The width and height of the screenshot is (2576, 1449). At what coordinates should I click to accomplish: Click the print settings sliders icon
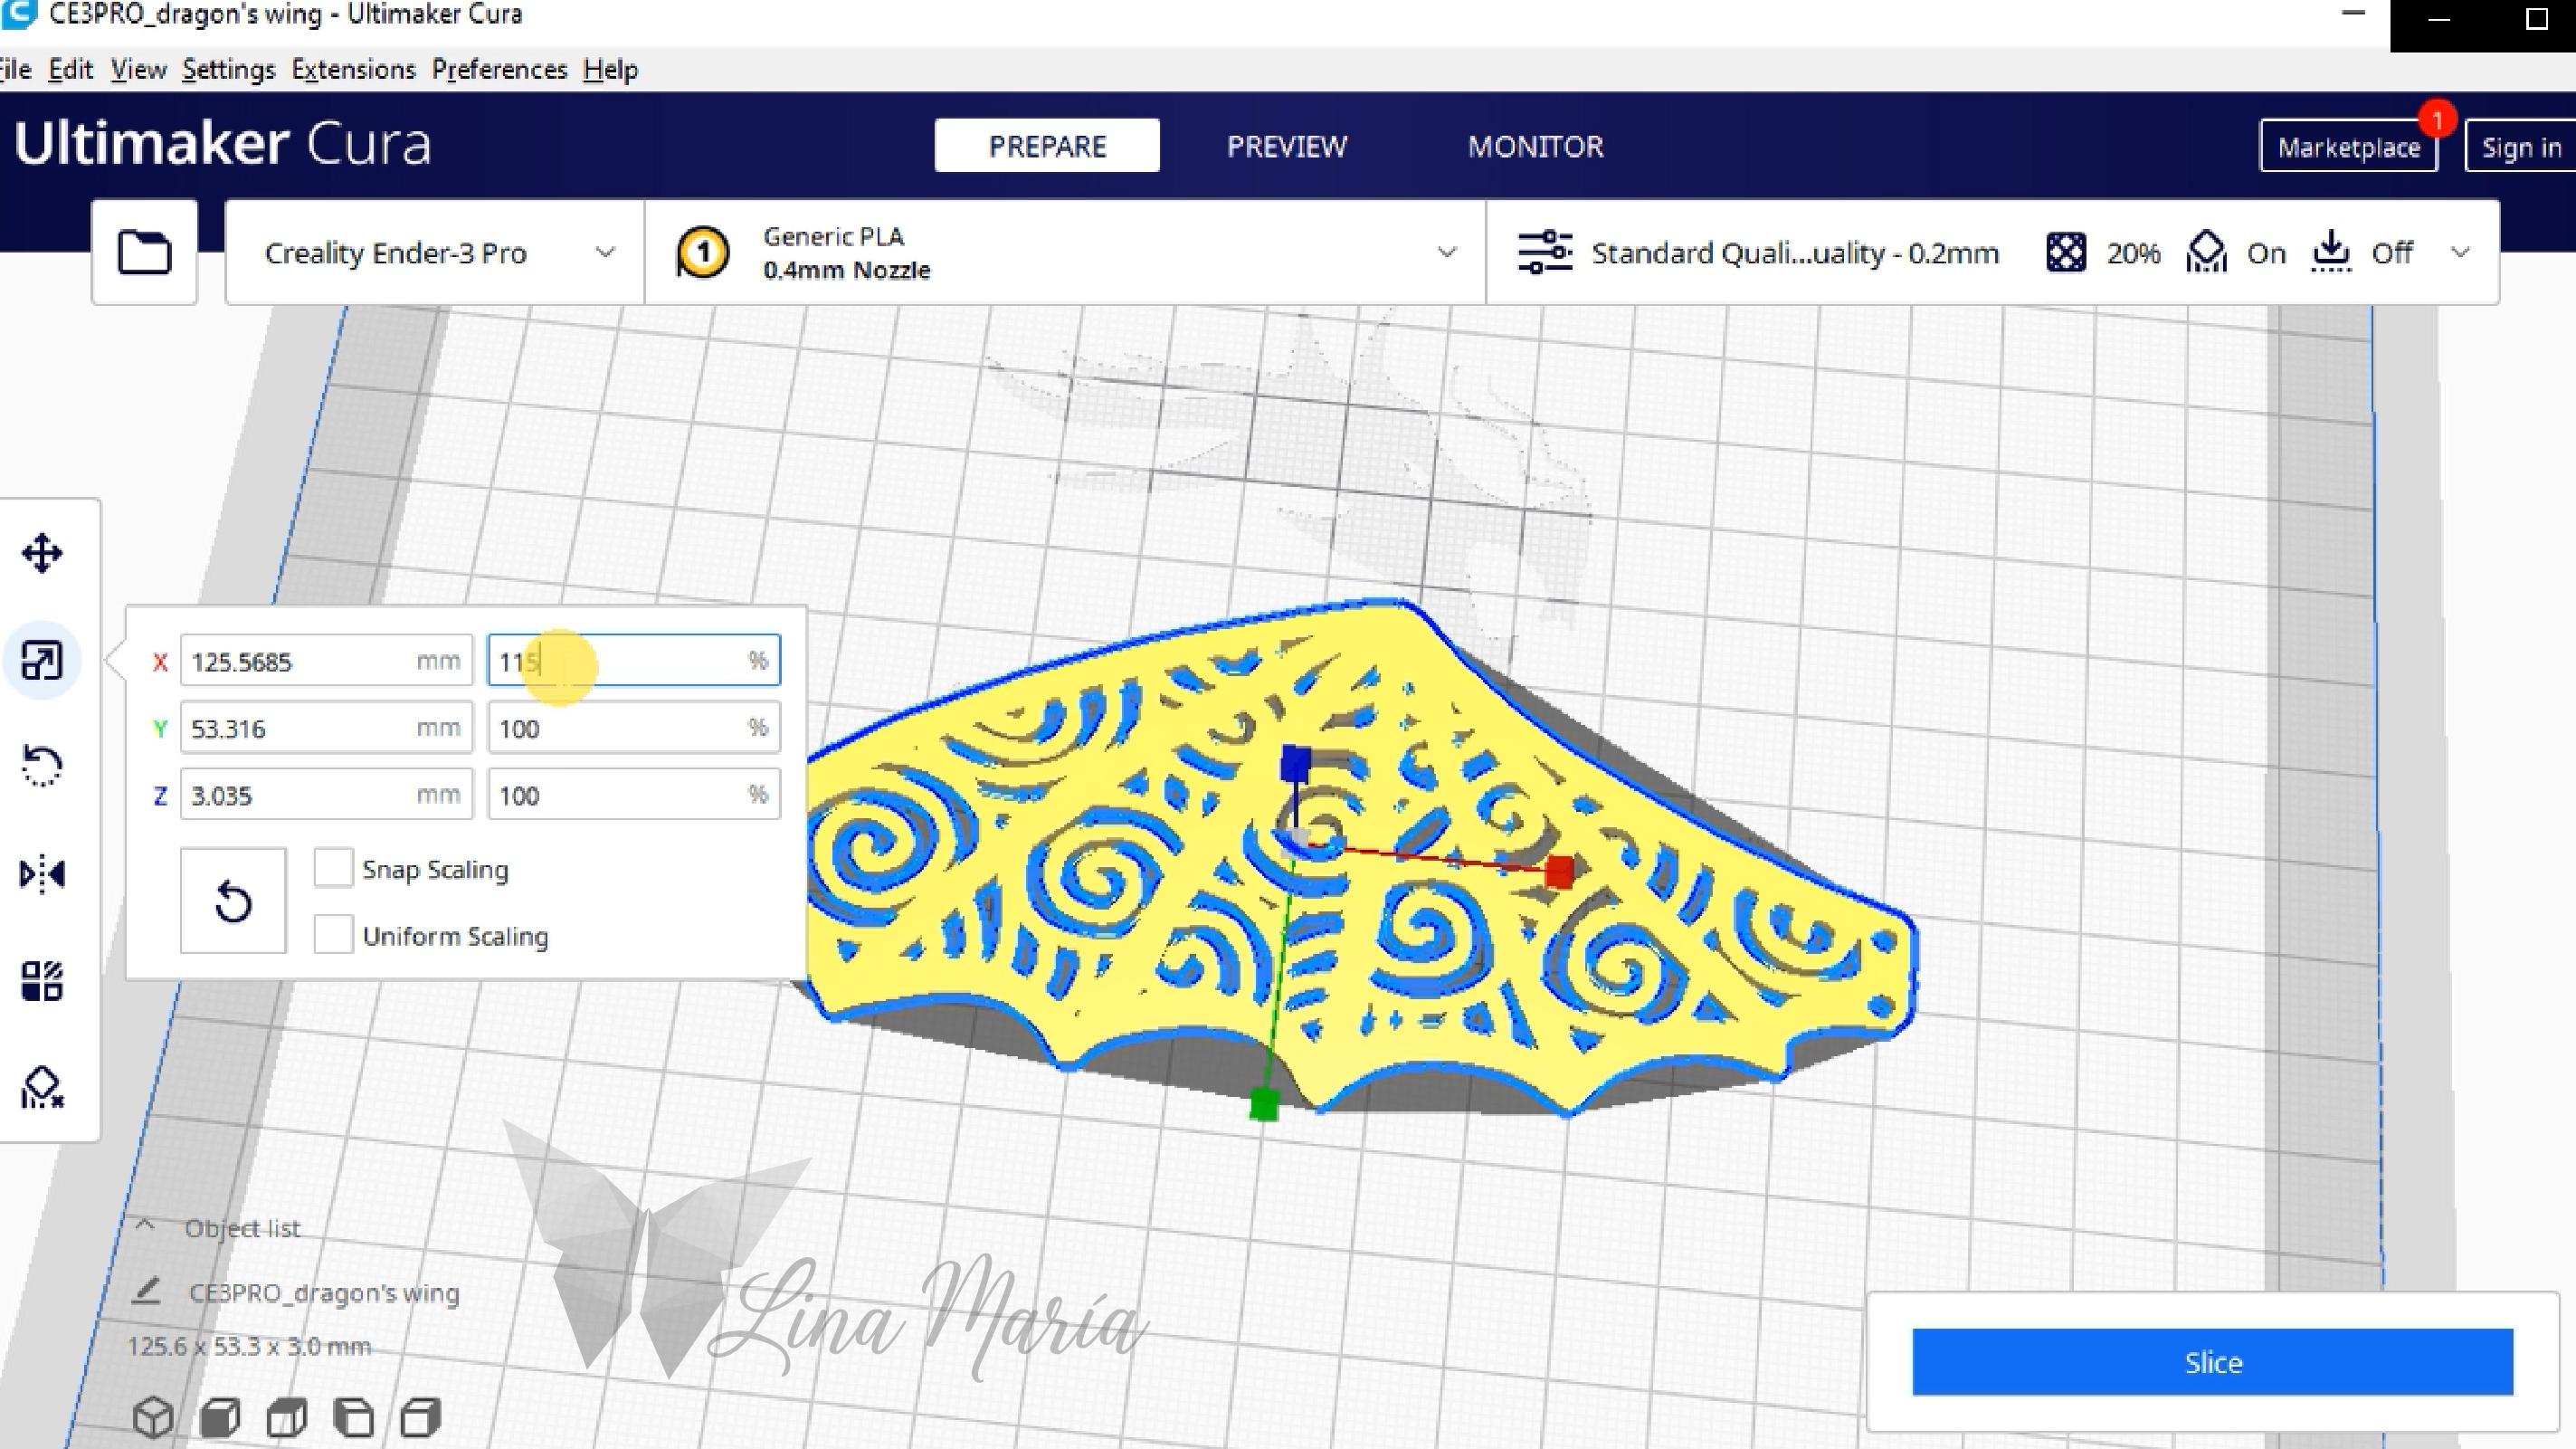pos(1545,252)
